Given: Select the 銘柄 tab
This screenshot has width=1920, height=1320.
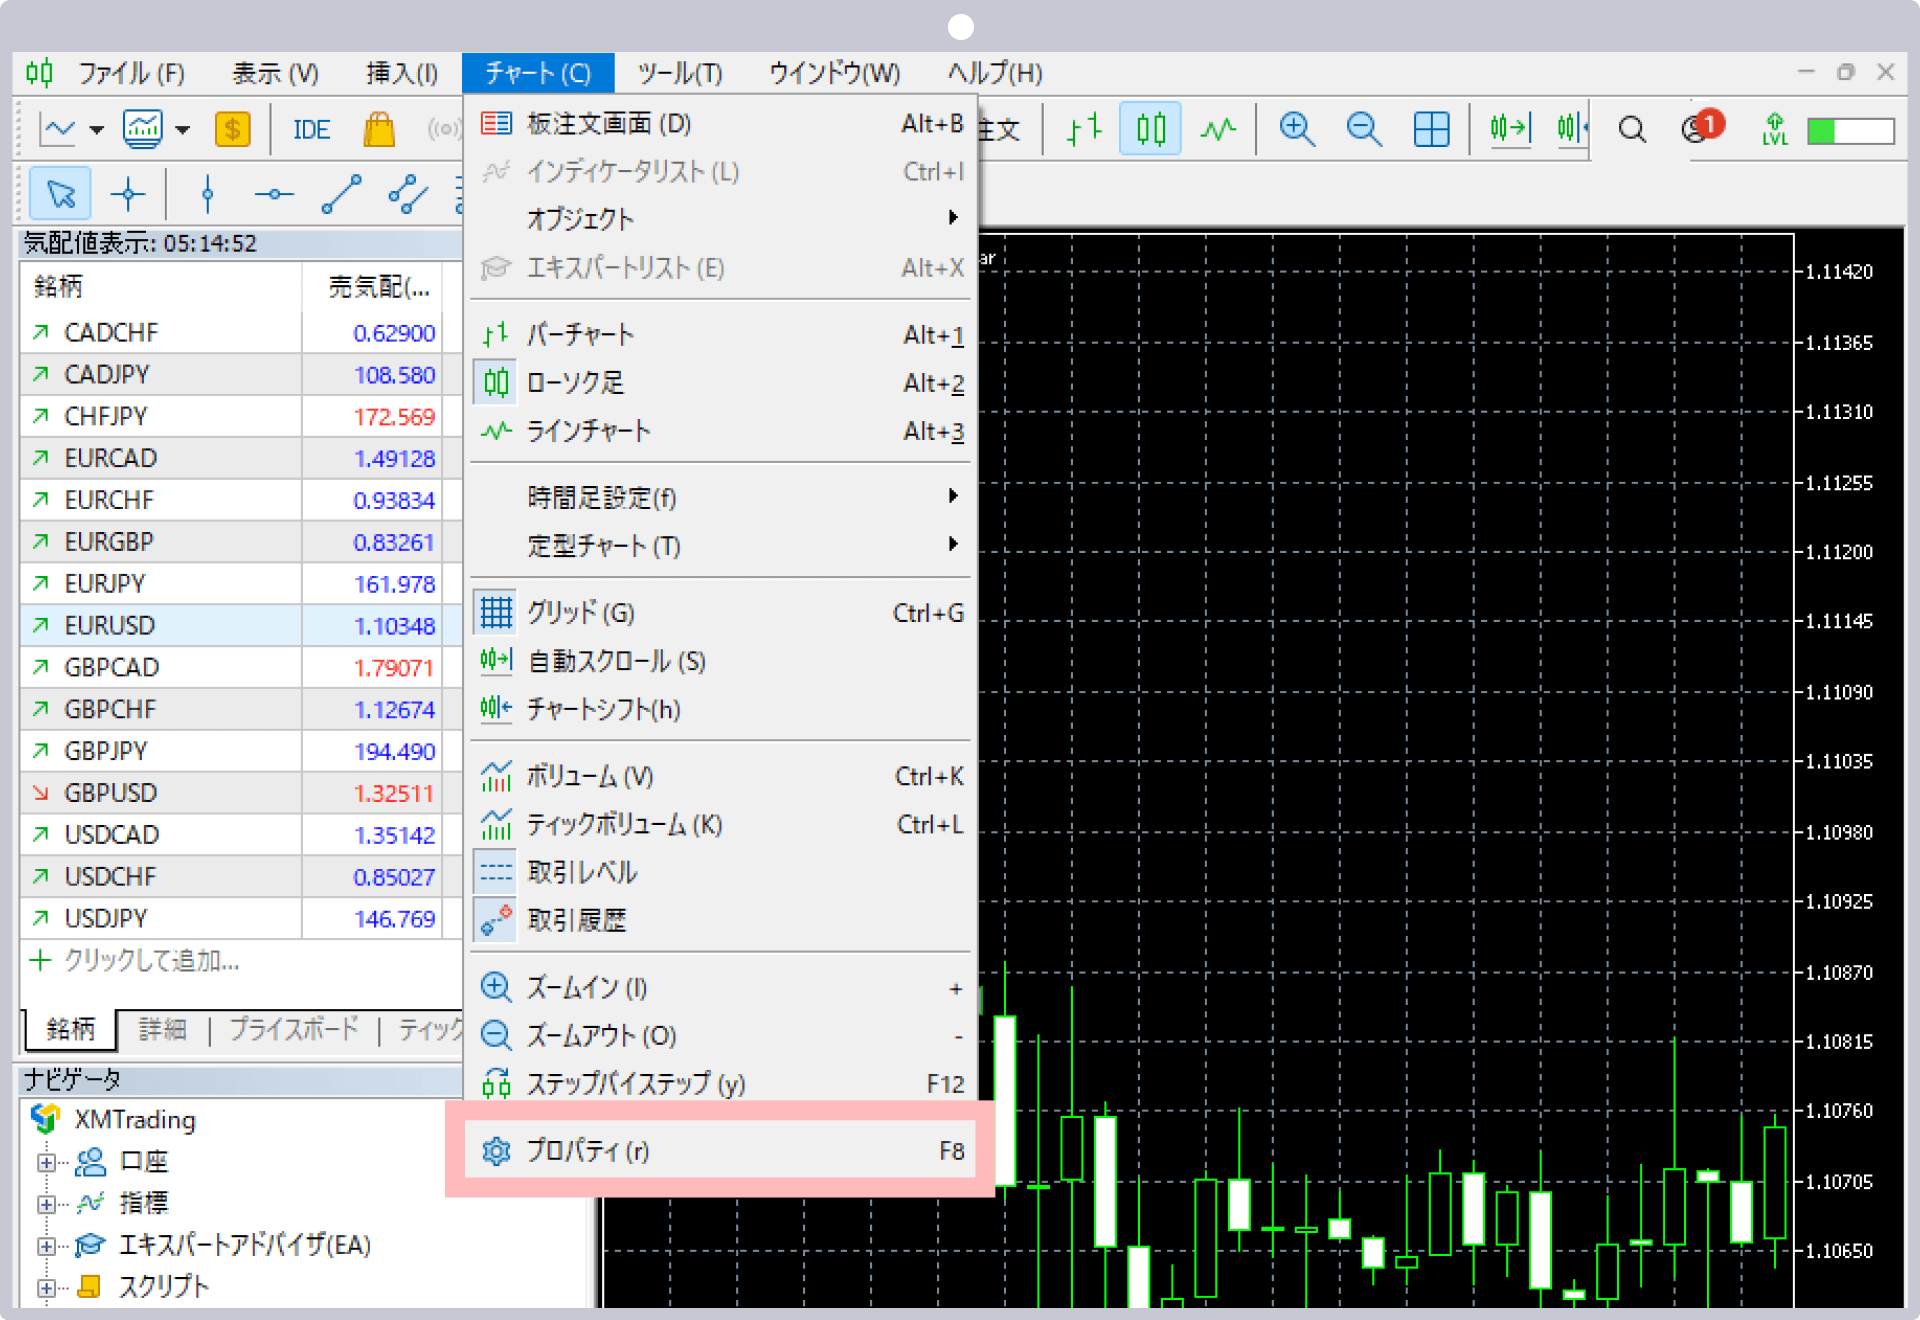Looking at the screenshot, I should tap(70, 1029).
